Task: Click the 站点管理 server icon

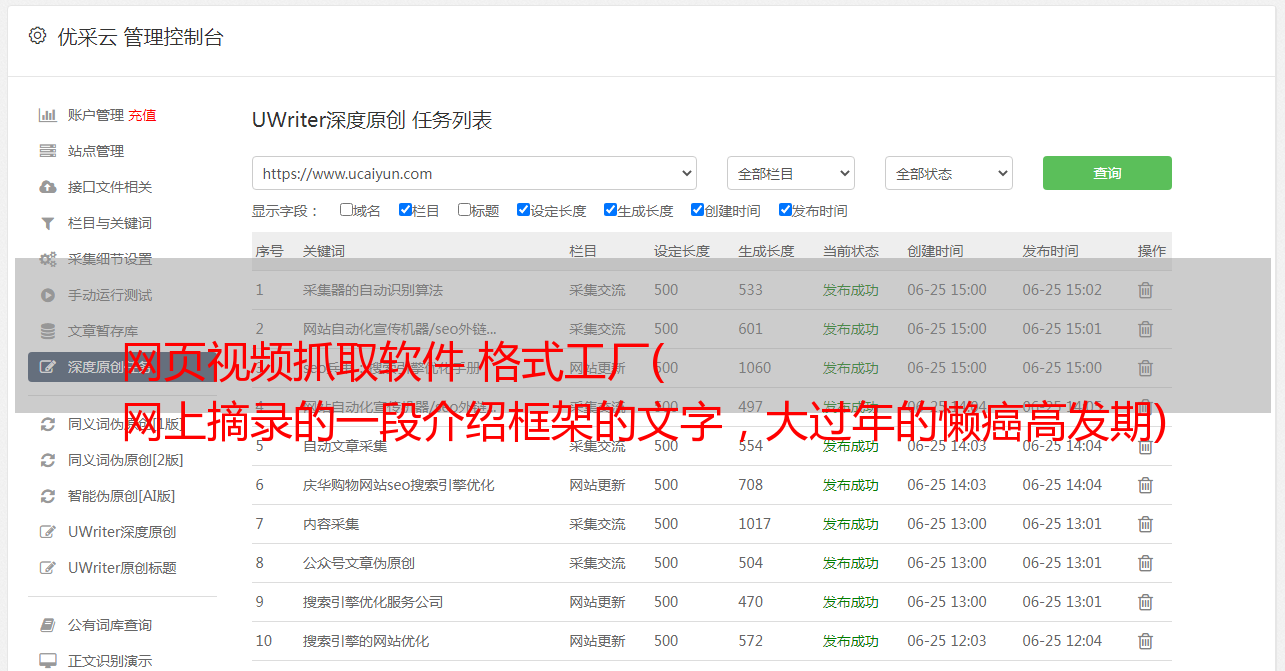Action: coord(47,151)
